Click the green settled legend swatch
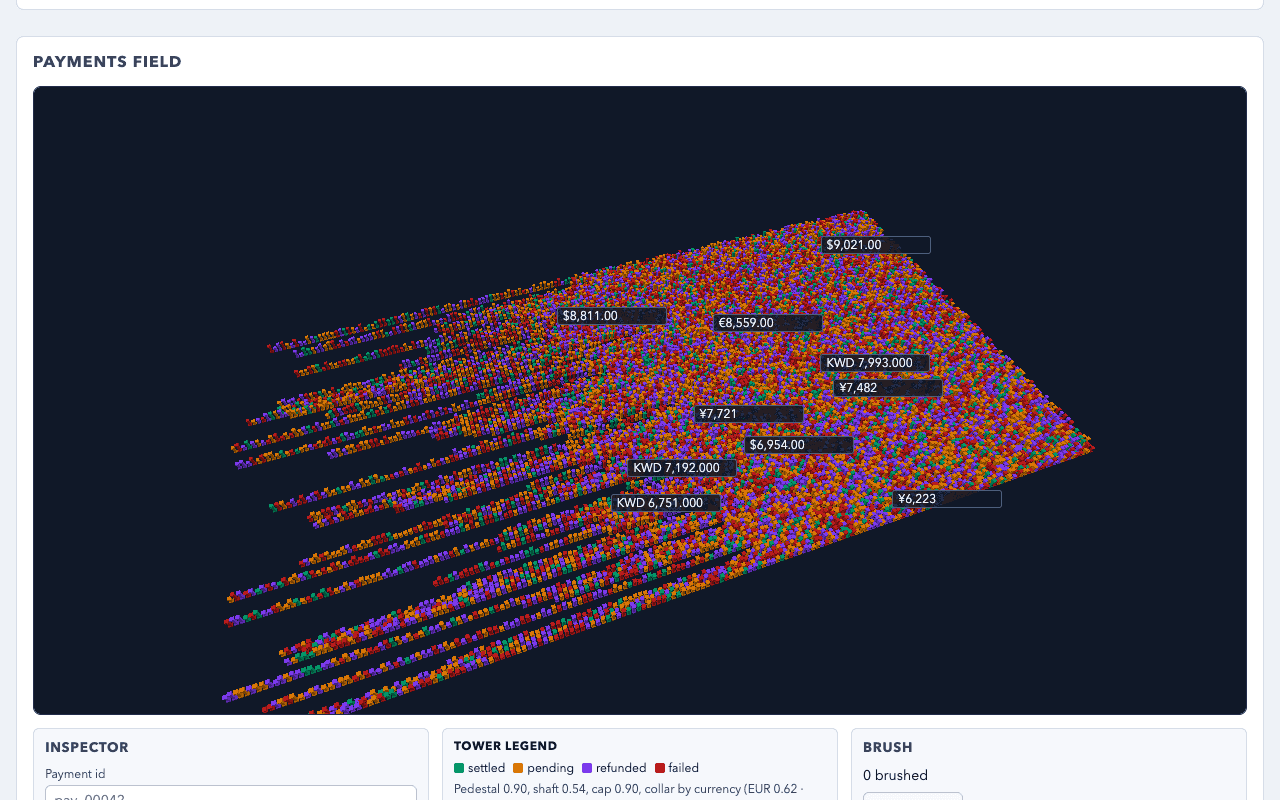 [459, 768]
